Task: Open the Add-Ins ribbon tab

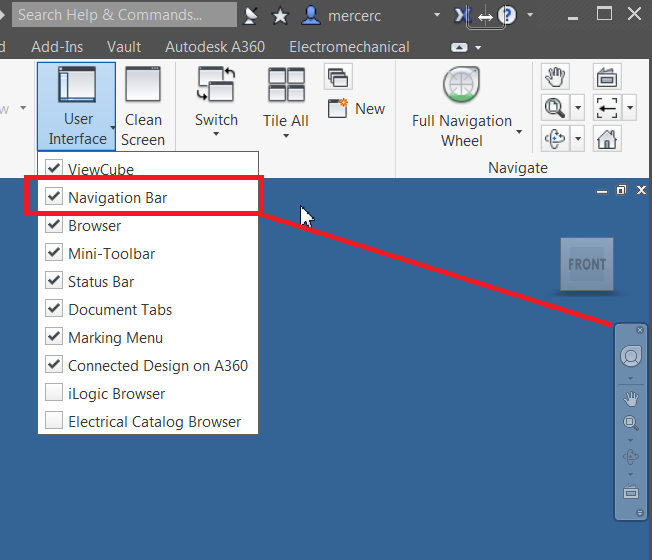Action: click(x=57, y=47)
